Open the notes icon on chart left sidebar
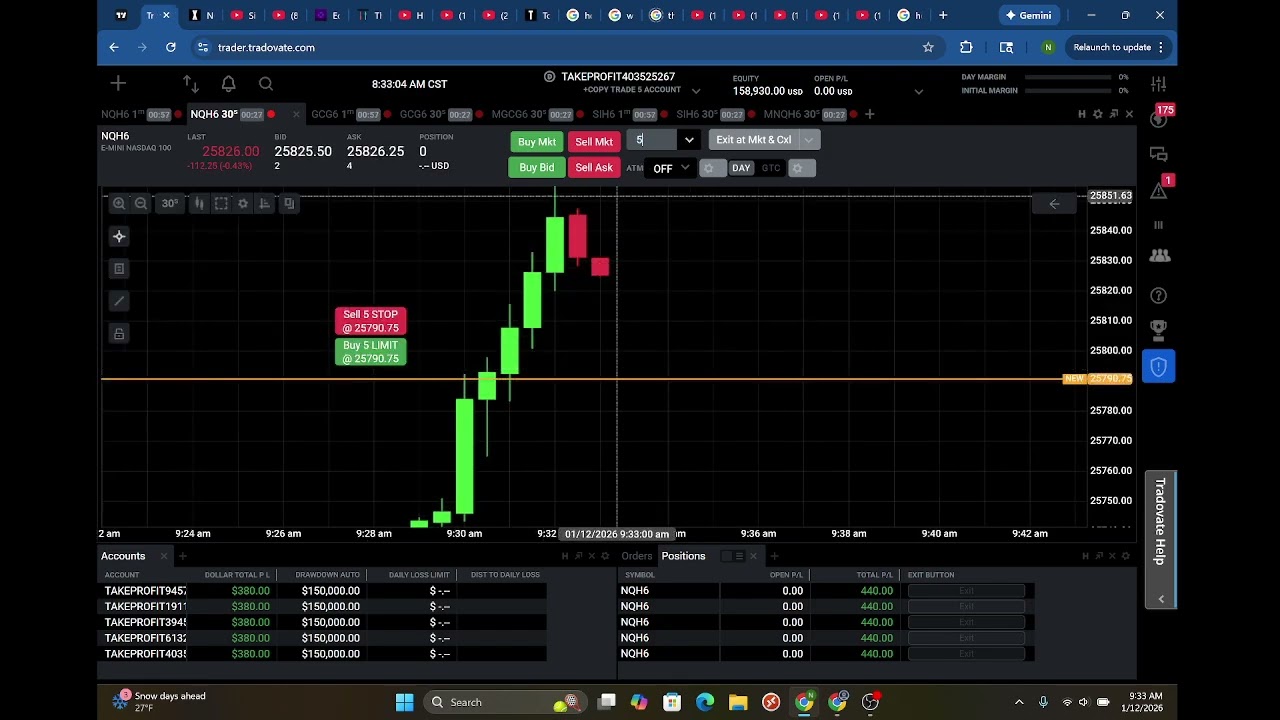 coord(119,269)
